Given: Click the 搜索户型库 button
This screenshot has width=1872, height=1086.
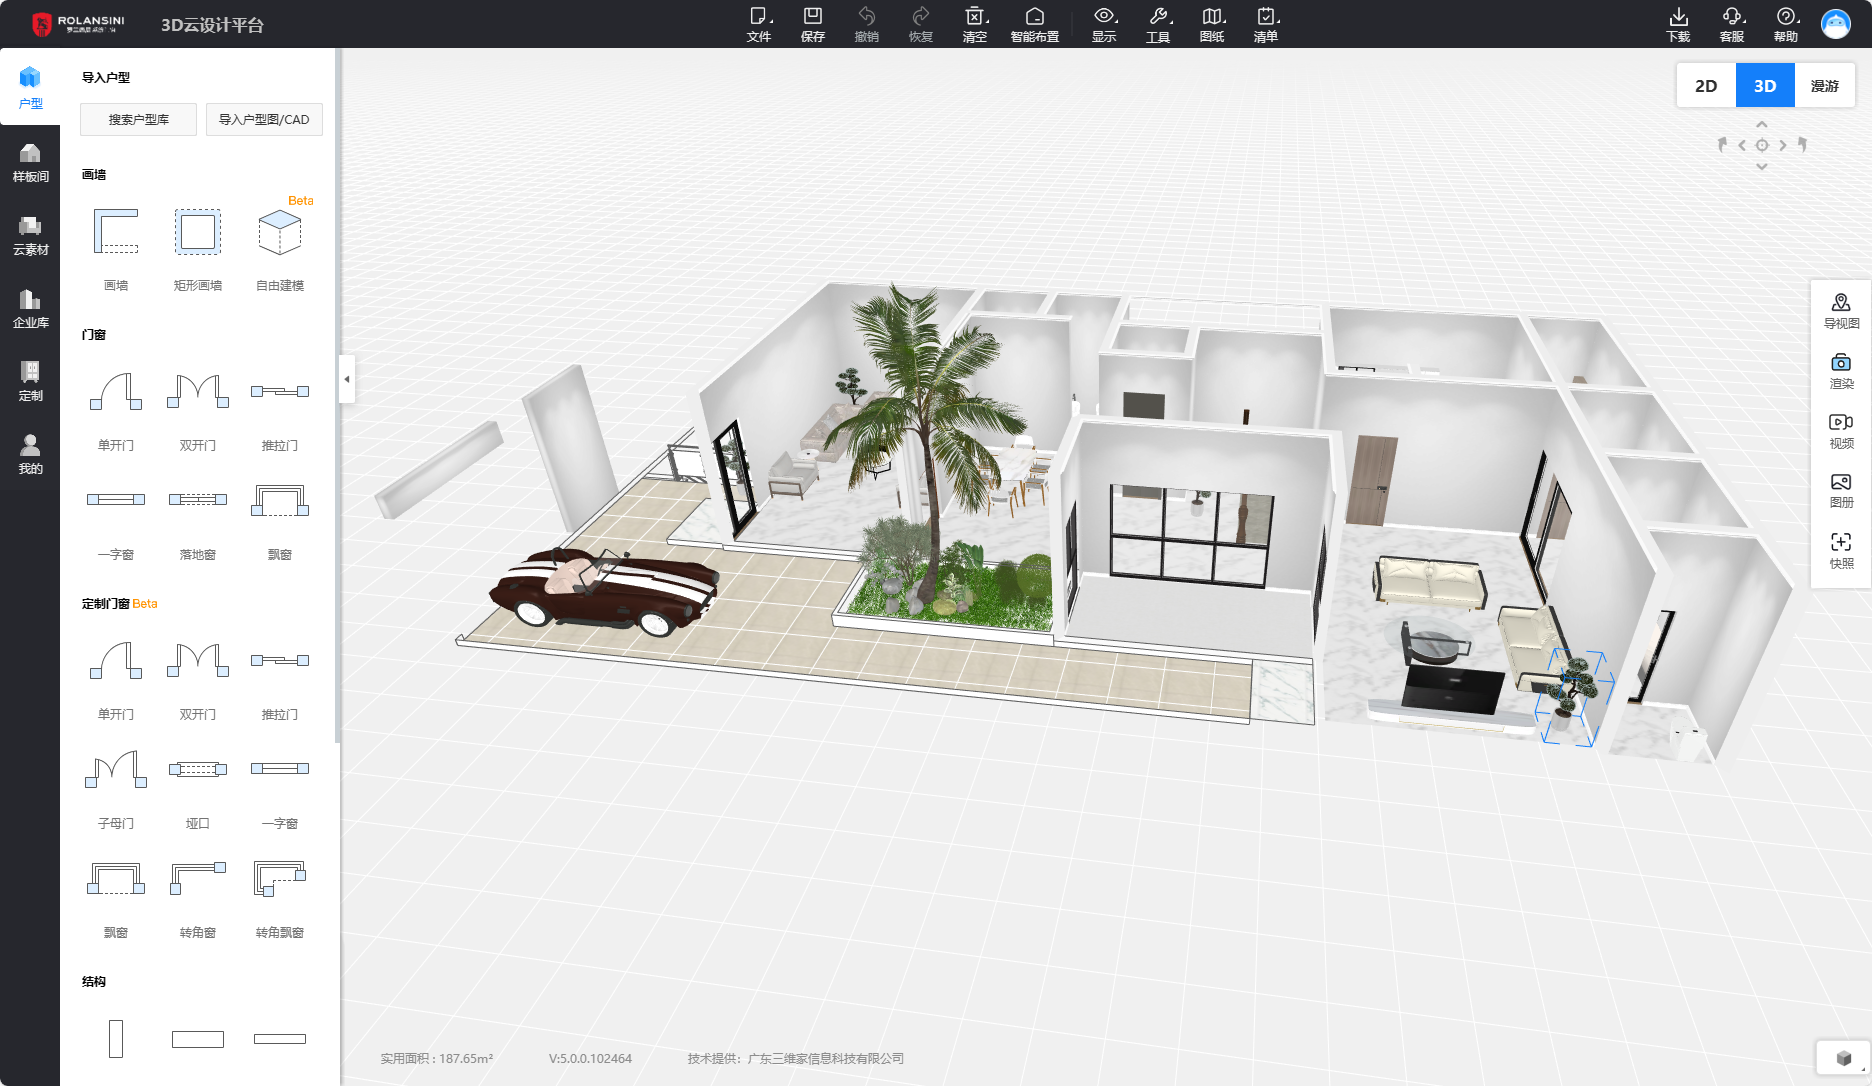Looking at the screenshot, I should (138, 119).
